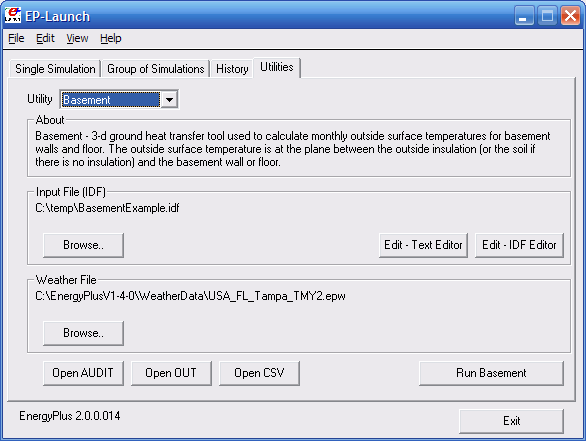Open the Help menu
This screenshot has width=586, height=441.
[111, 38]
